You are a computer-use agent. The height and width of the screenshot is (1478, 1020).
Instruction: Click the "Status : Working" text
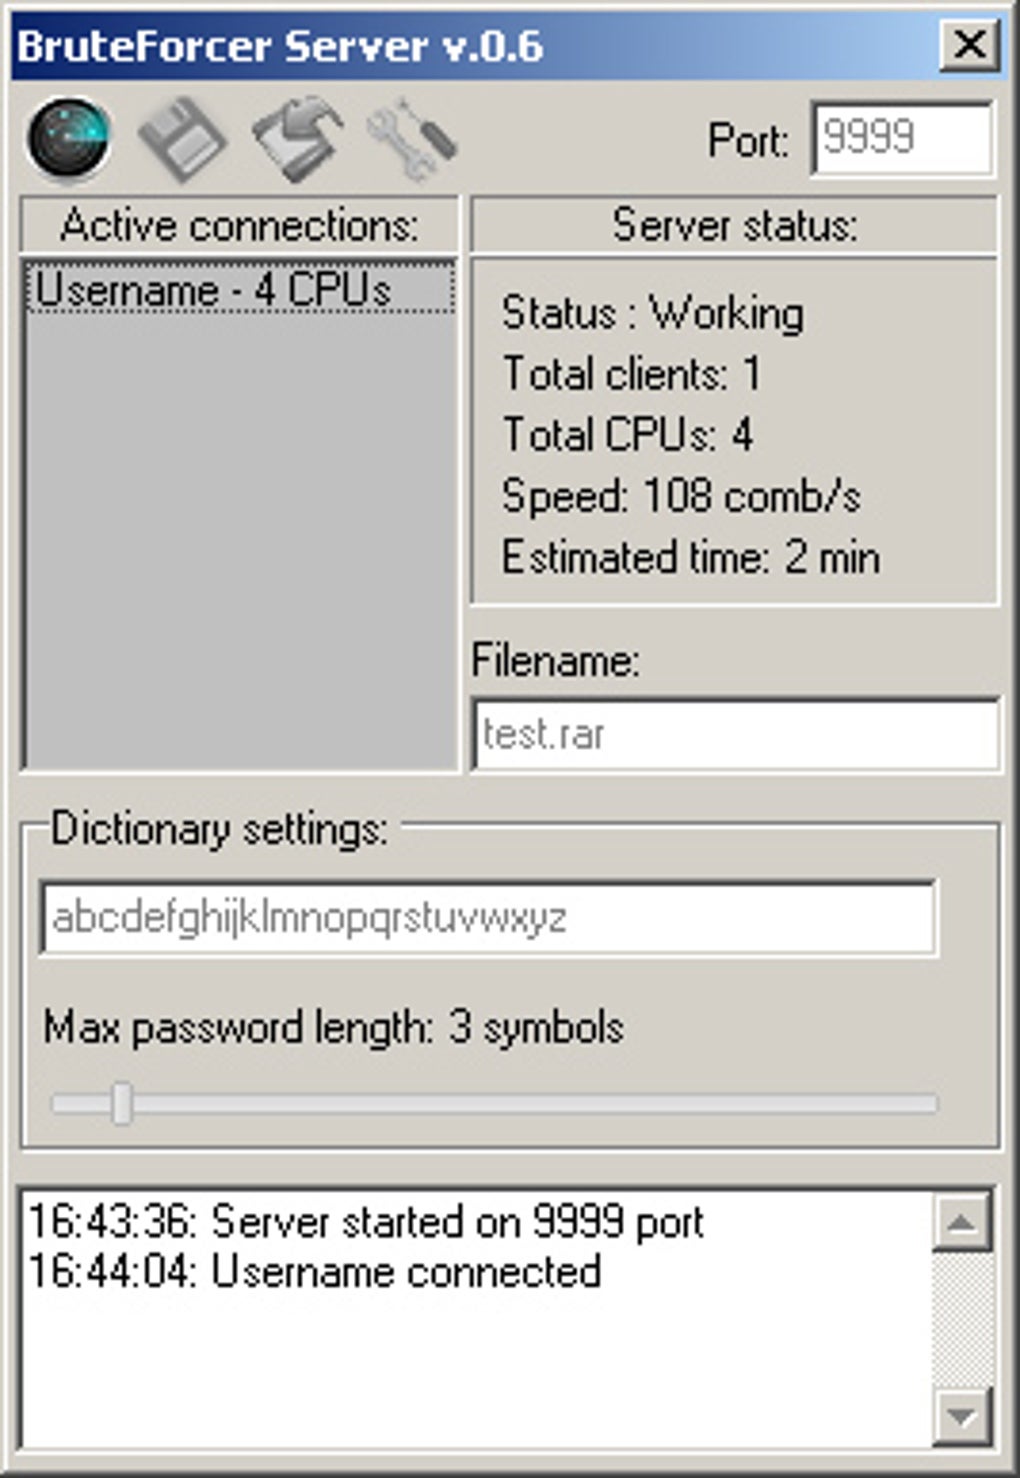[x=652, y=313]
